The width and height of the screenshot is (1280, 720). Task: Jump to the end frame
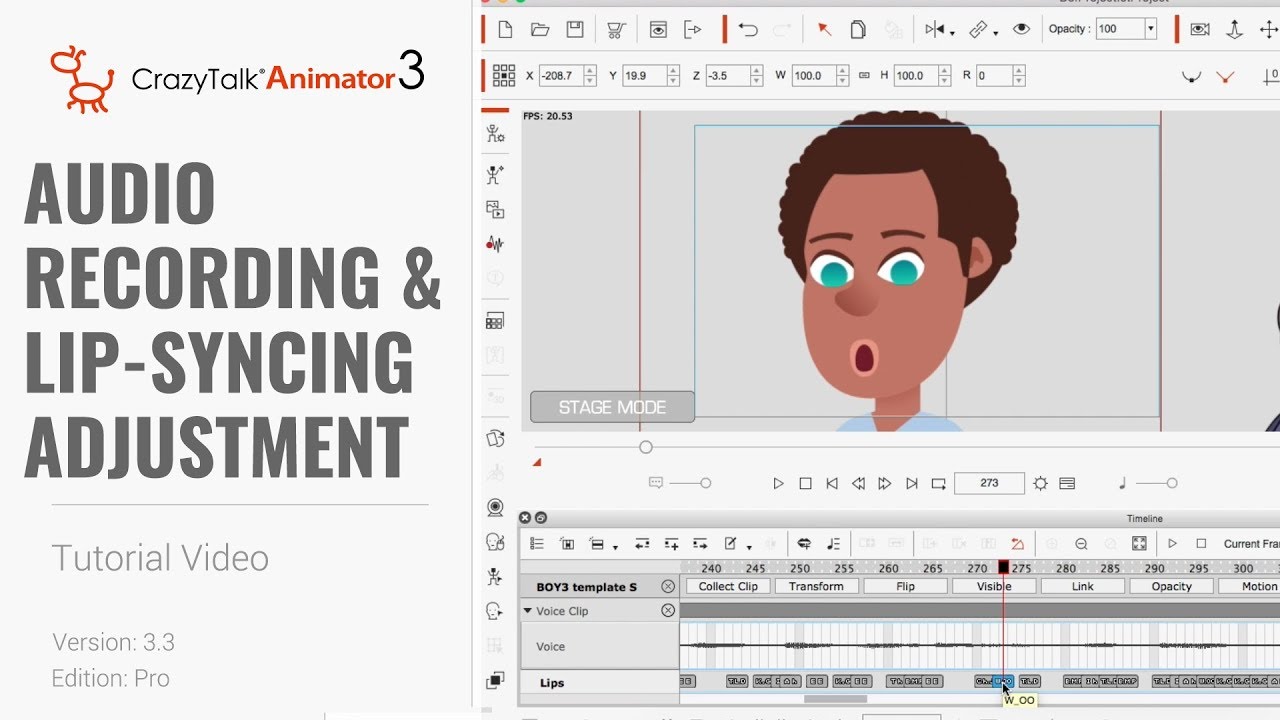911,483
